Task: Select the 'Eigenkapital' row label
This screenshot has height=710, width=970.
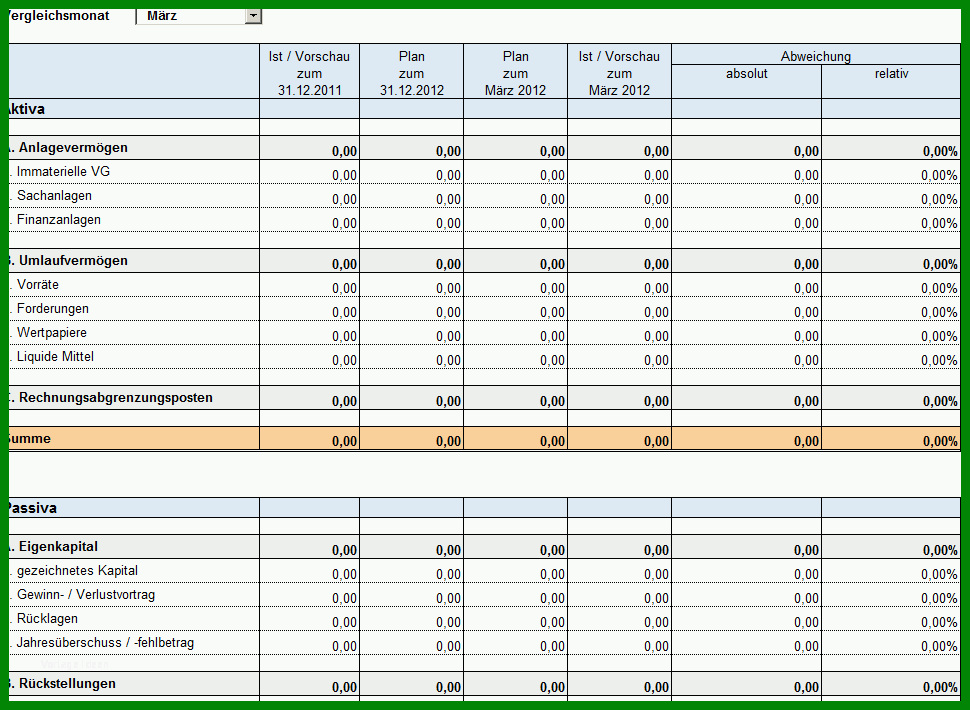Action: pos(58,547)
